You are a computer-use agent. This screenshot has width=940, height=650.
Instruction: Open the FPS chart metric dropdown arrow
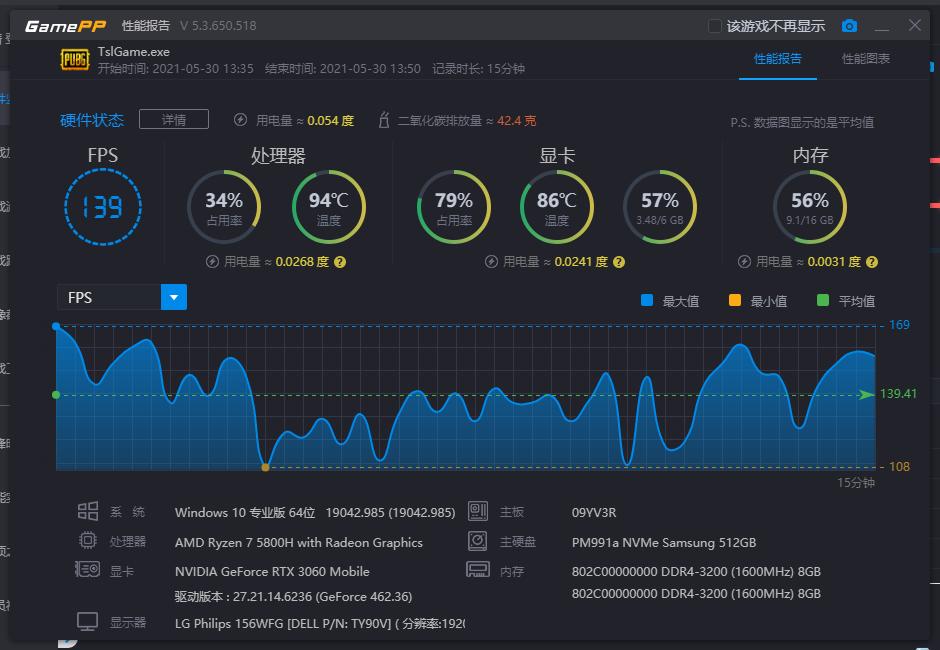point(174,297)
